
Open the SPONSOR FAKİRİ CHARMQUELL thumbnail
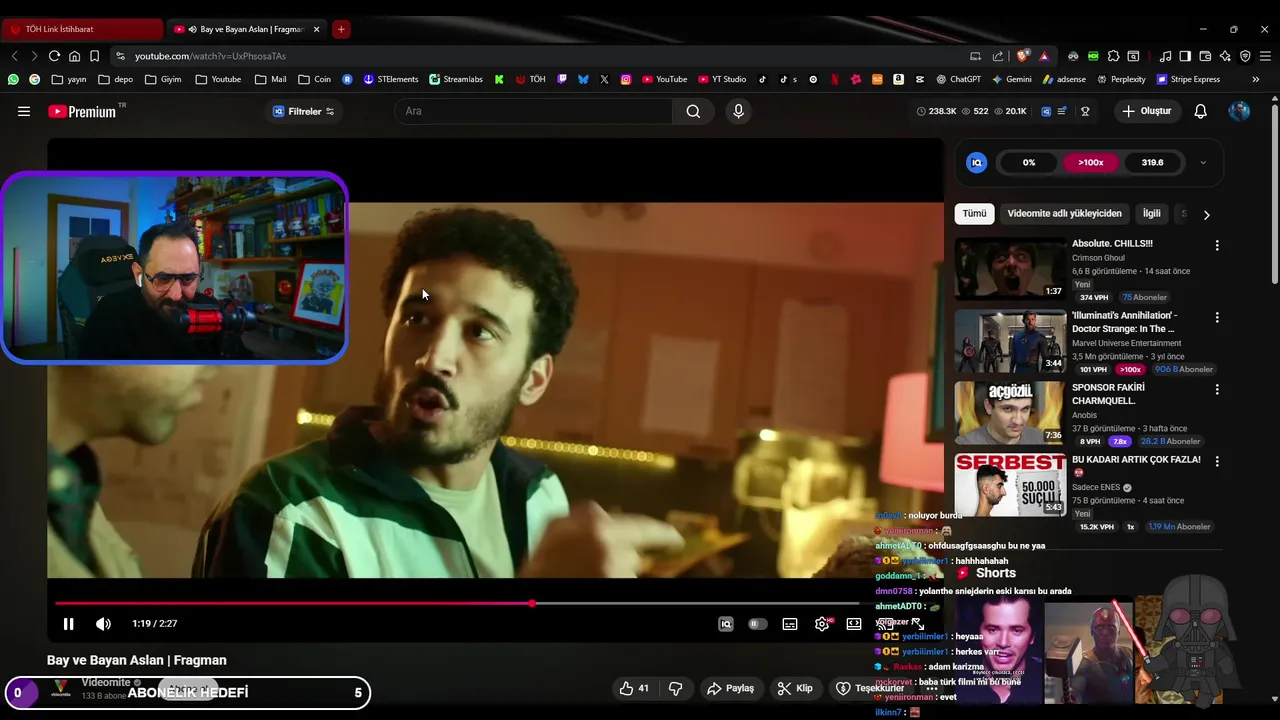tap(1010, 412)
